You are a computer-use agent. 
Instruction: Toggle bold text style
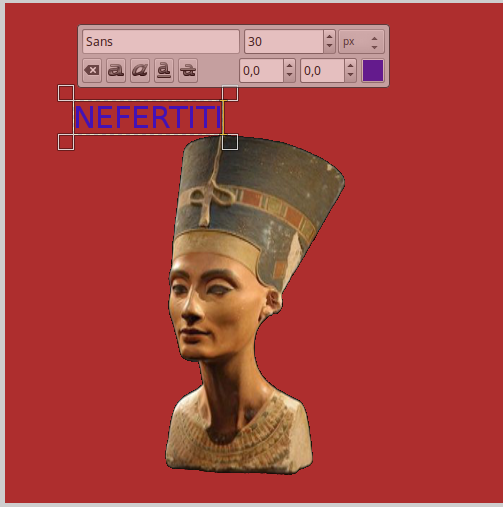(116, 70)
